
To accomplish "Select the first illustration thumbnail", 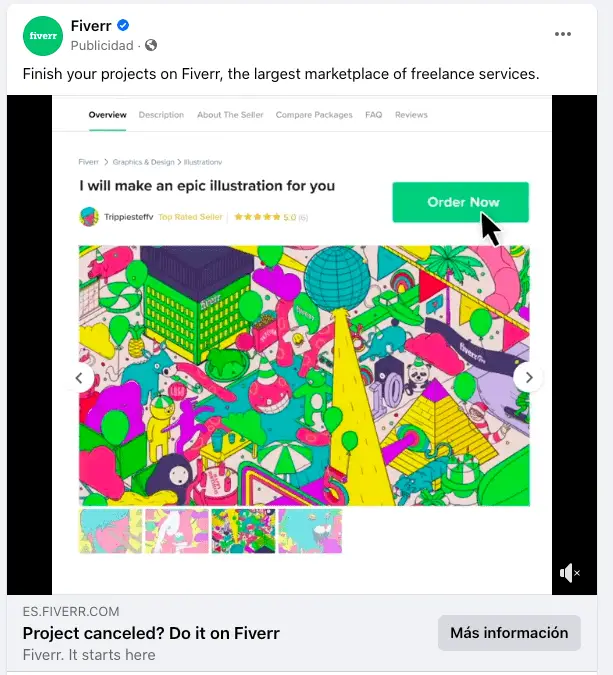I will [x=110, y=531].
